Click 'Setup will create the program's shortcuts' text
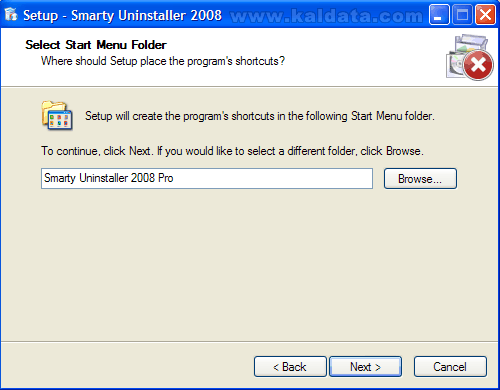The width and height of the screenshot is (500, 390). (260, 116)
